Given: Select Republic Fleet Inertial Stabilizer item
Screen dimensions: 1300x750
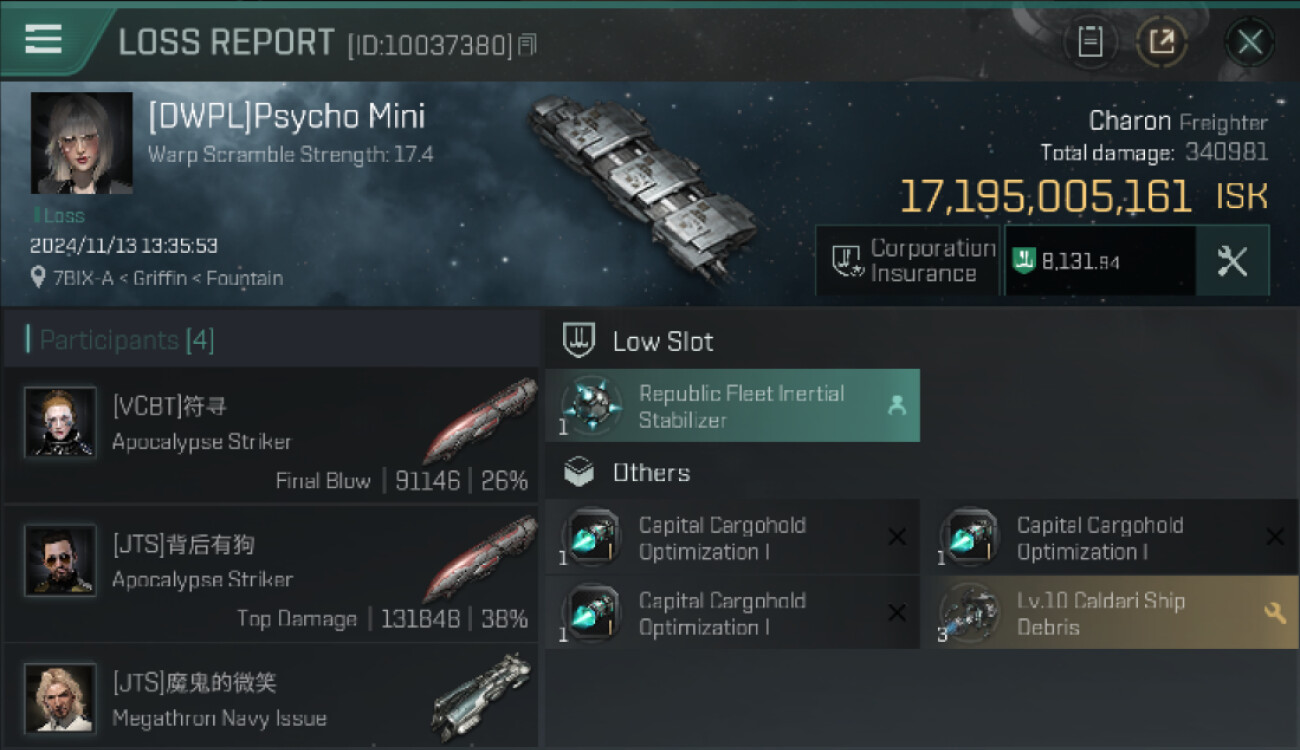Looking at the screenshot, I should [x=732, y=406].
